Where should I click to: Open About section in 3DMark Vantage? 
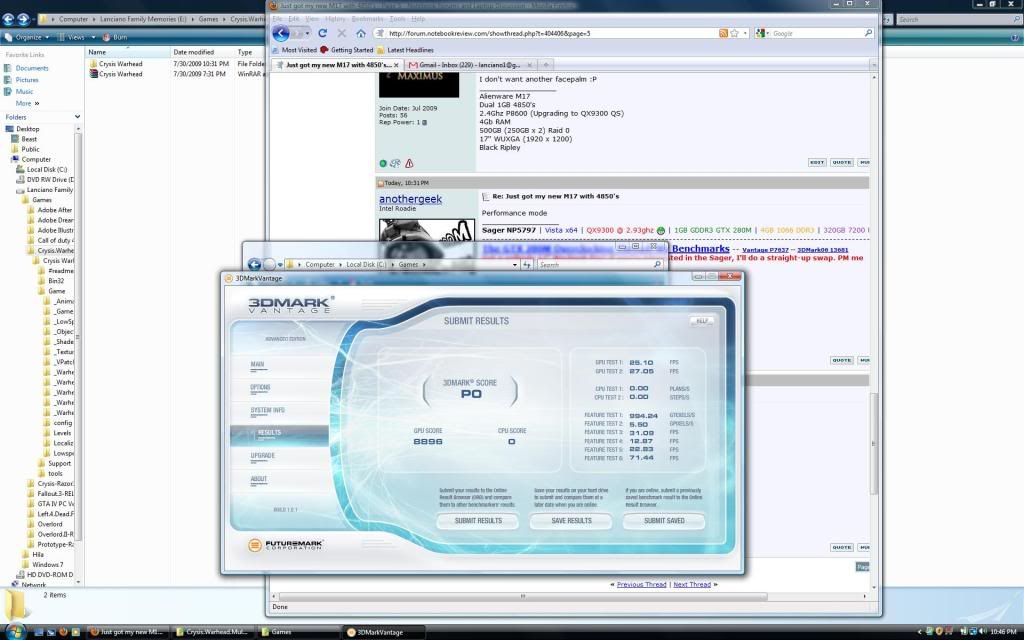click(259, 479)
